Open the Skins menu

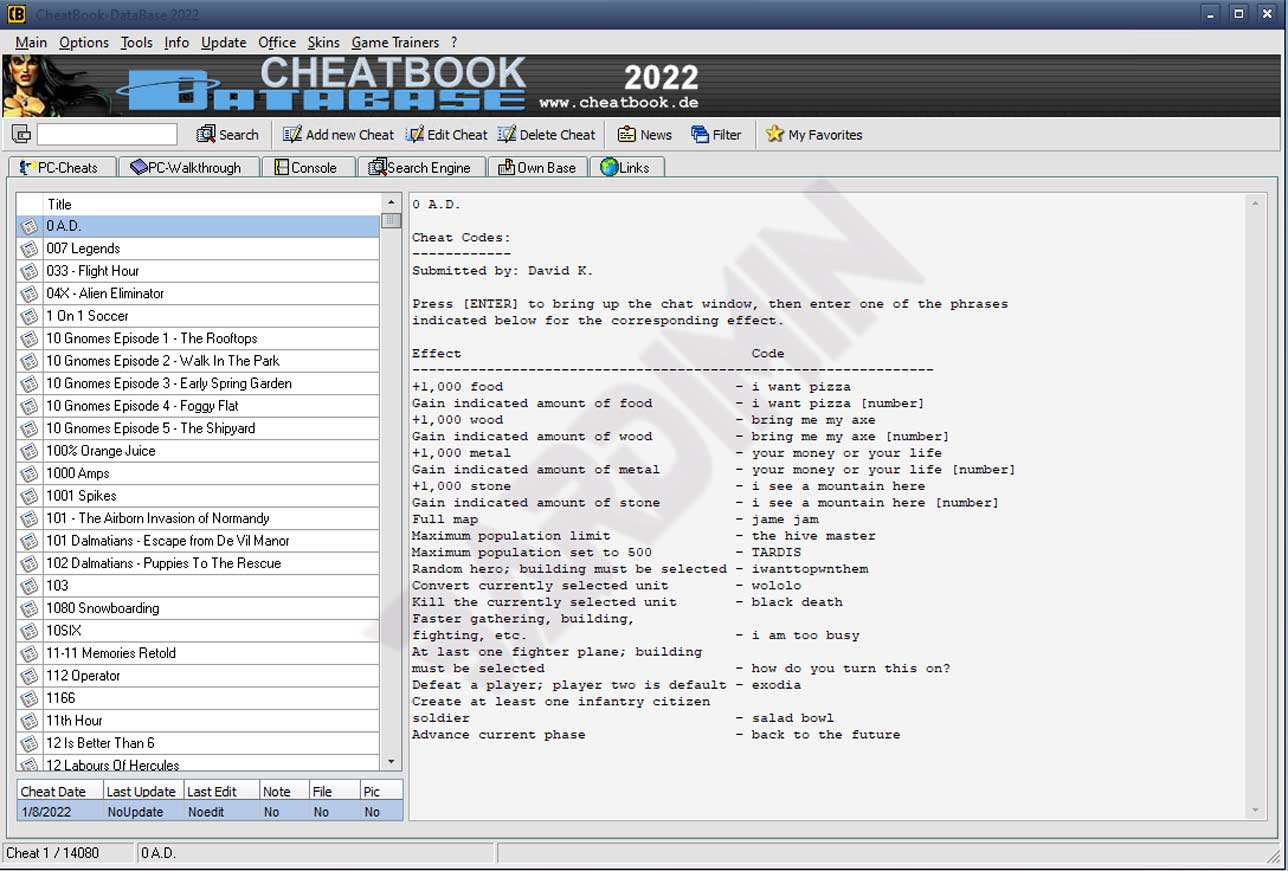324,42
